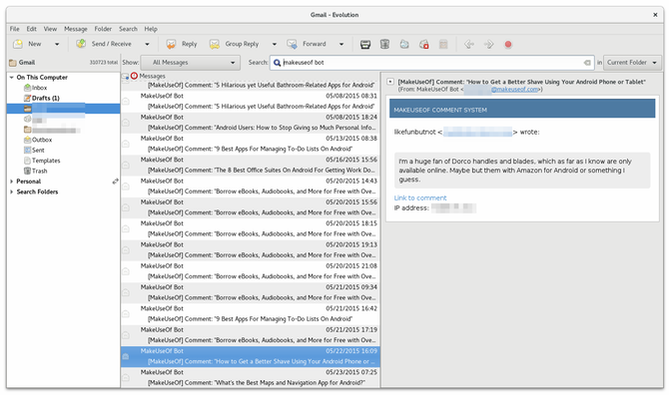Click the Delete message trash icon
The width and height of the screenshot is (669, 395).
385,44
